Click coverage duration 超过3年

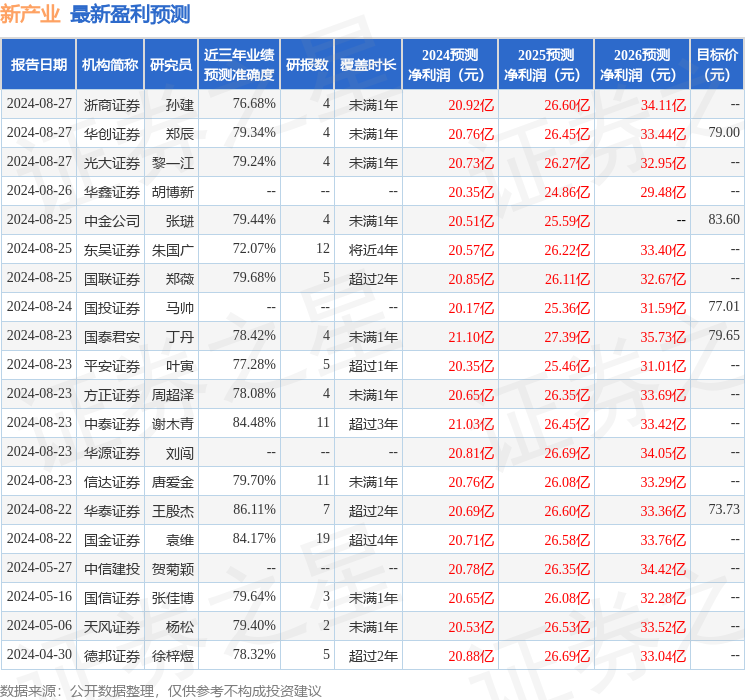pyautogui.click(x=373, y=424)
